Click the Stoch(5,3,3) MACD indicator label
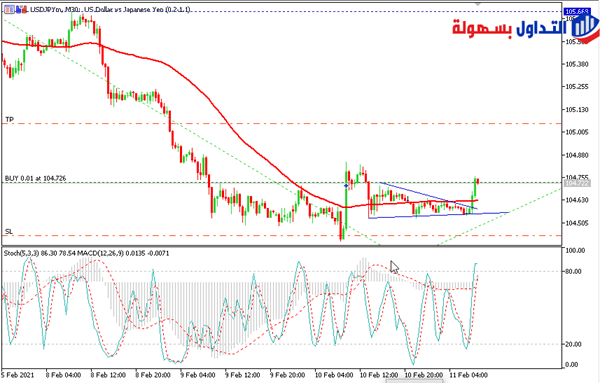Image resolution: width=600 pixels, height=383 pixels. click(x=86, y=253)
